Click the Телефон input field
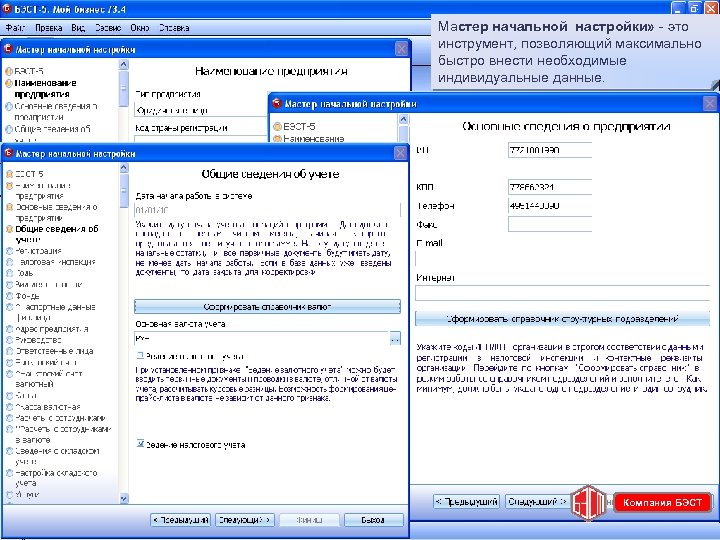 550,206
